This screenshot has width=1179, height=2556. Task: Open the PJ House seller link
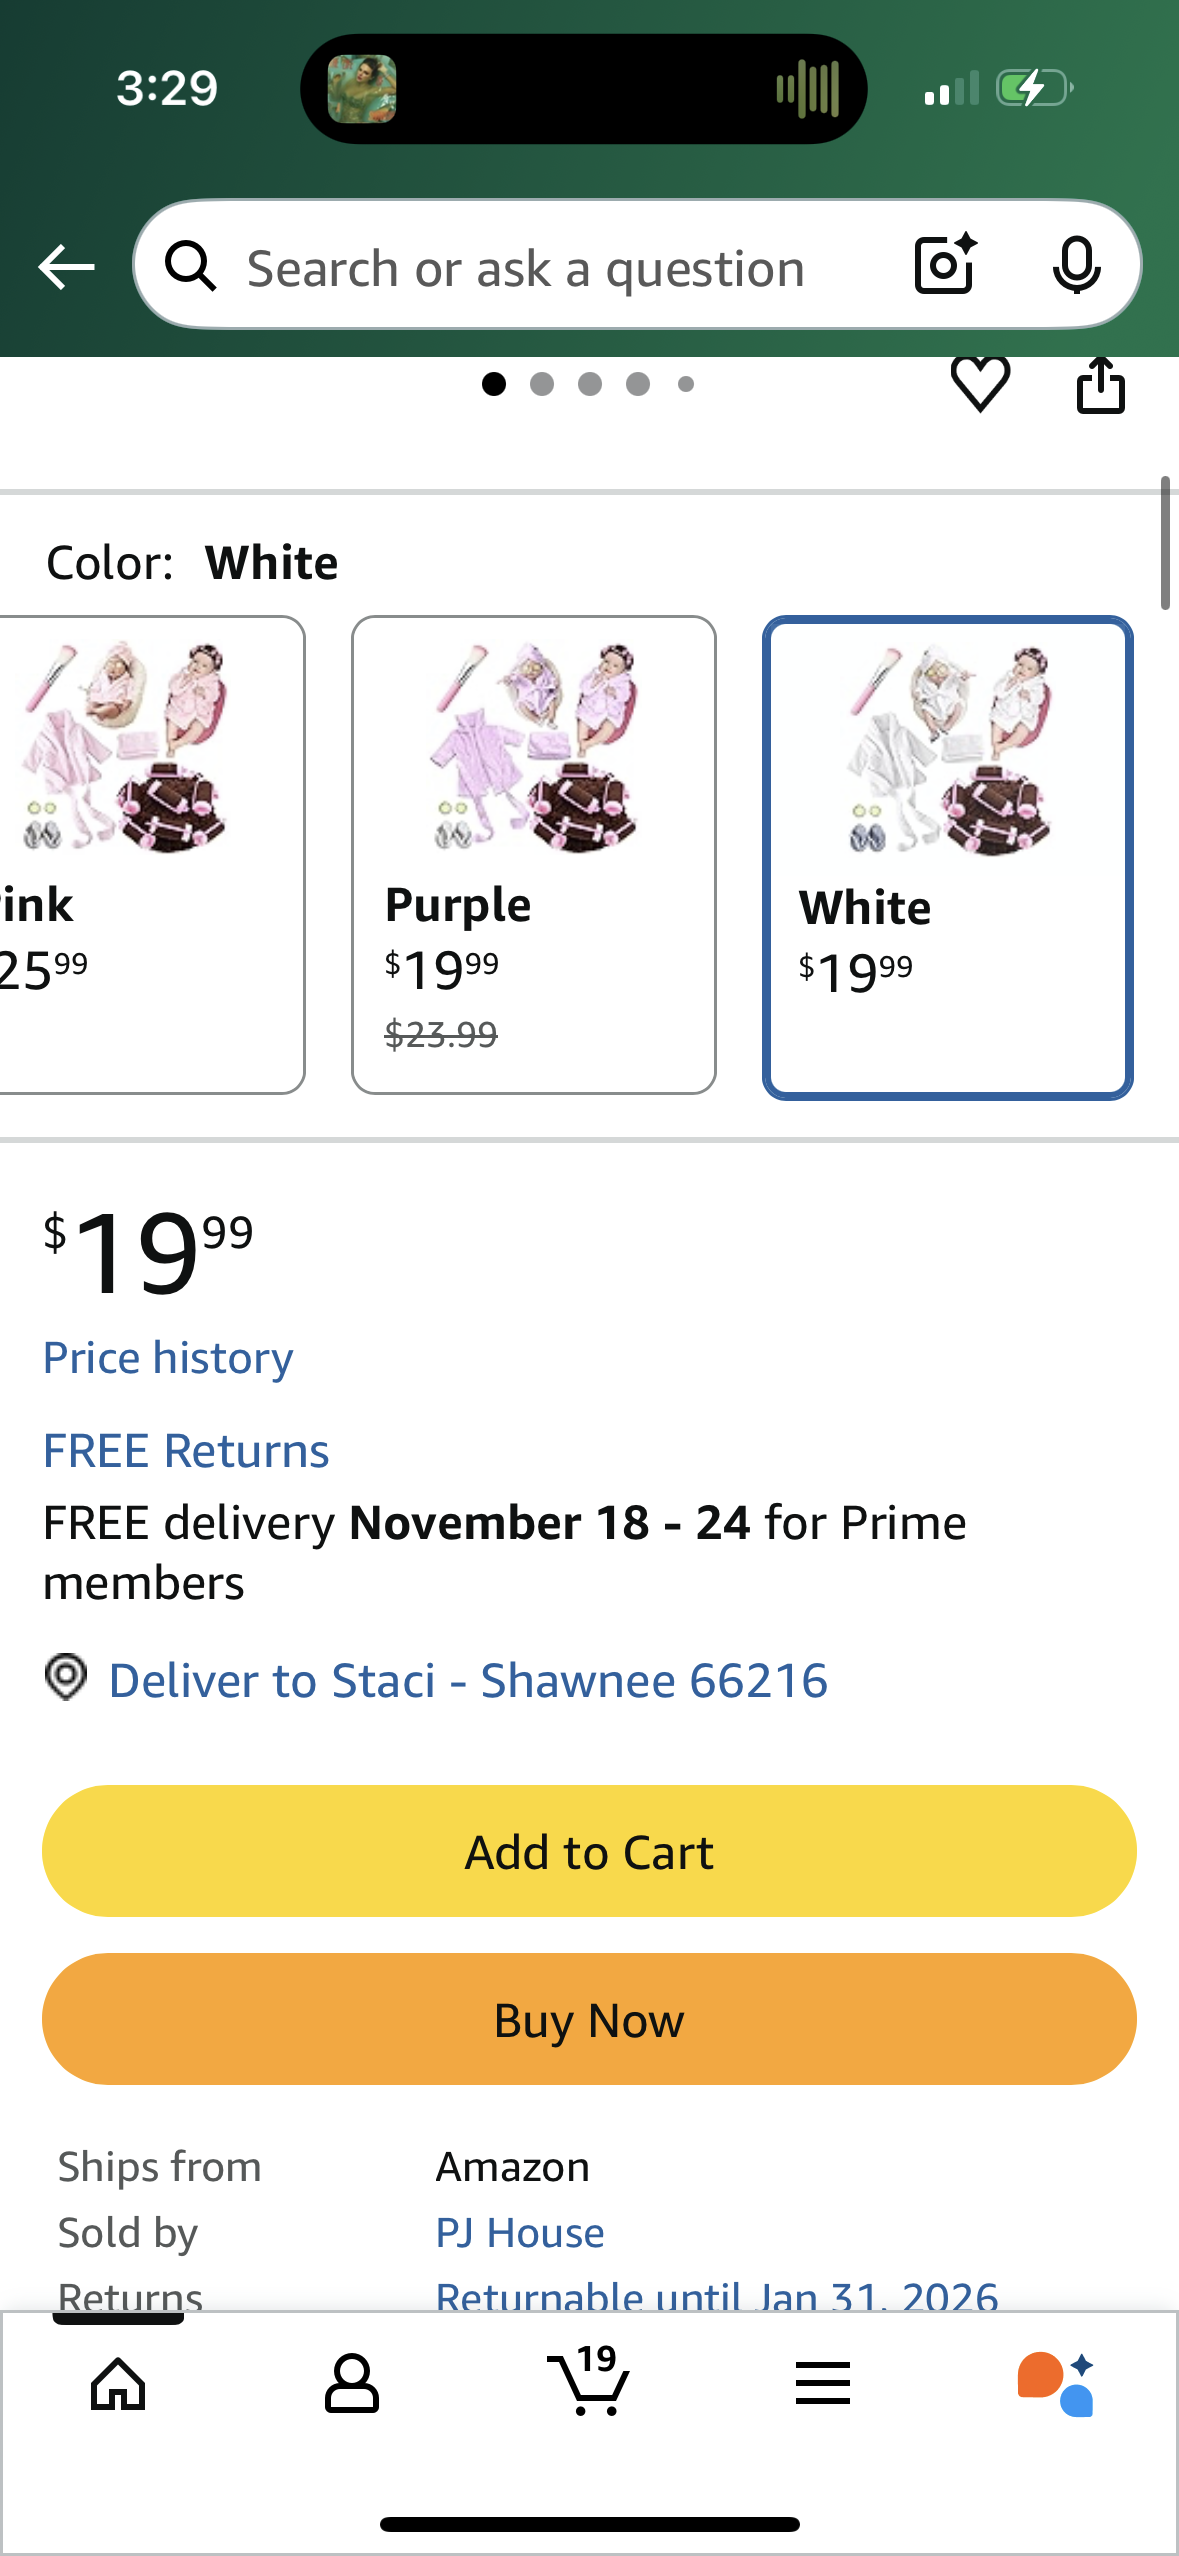click(520, 2233)
